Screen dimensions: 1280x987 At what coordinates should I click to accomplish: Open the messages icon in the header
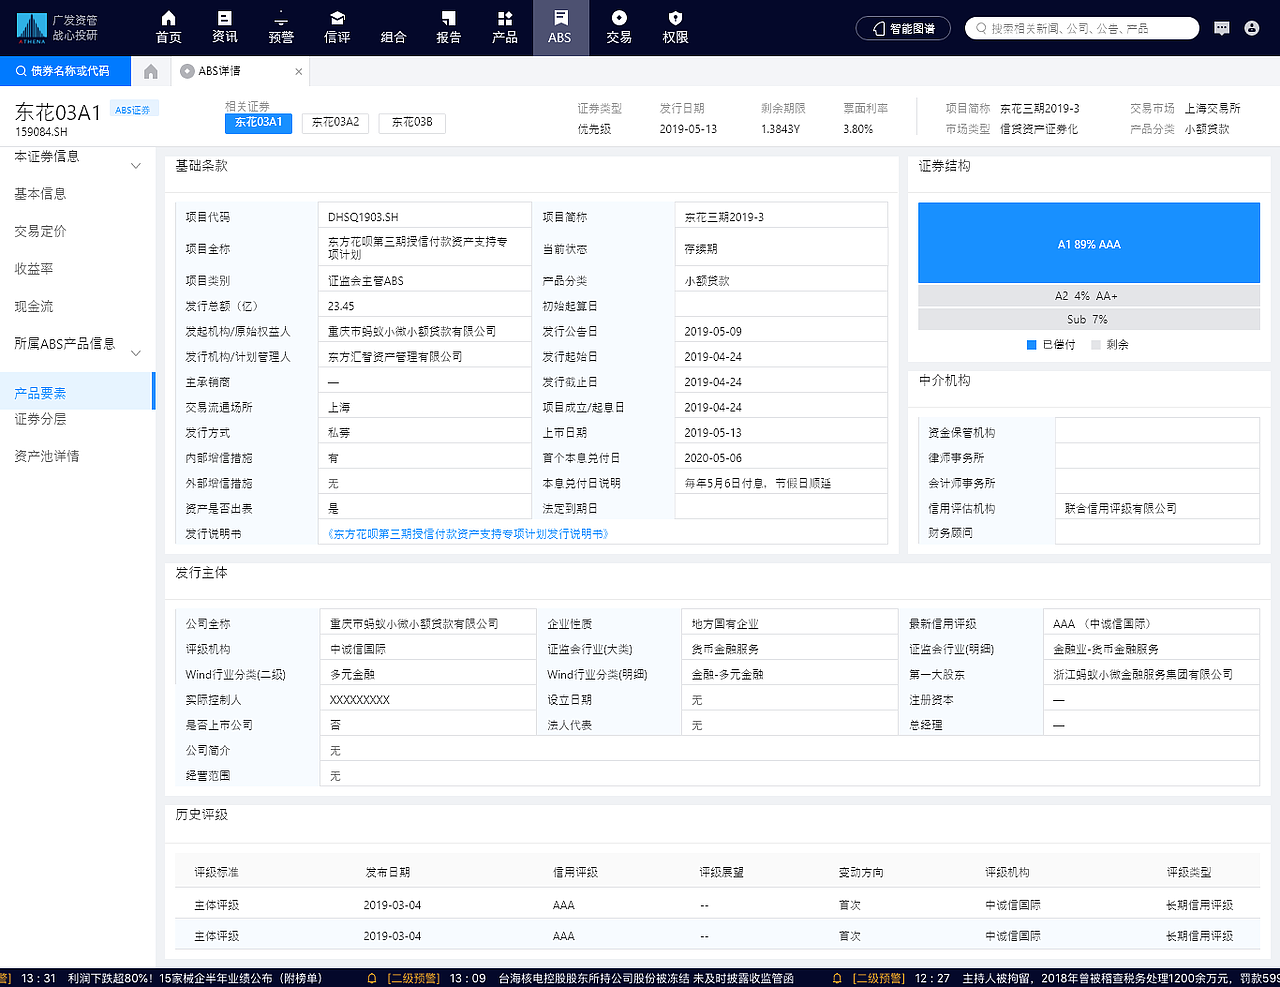1221,28
